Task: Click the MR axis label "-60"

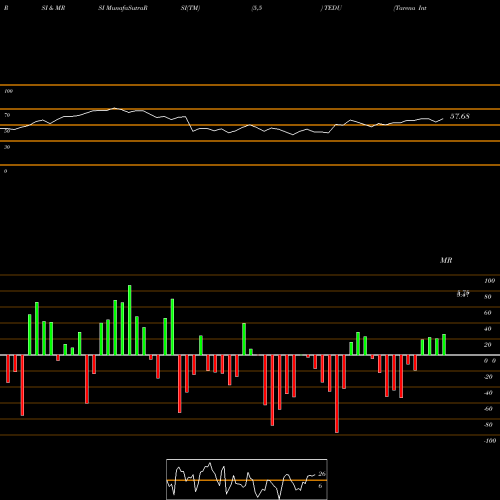Action: click(x=488, y=409)
